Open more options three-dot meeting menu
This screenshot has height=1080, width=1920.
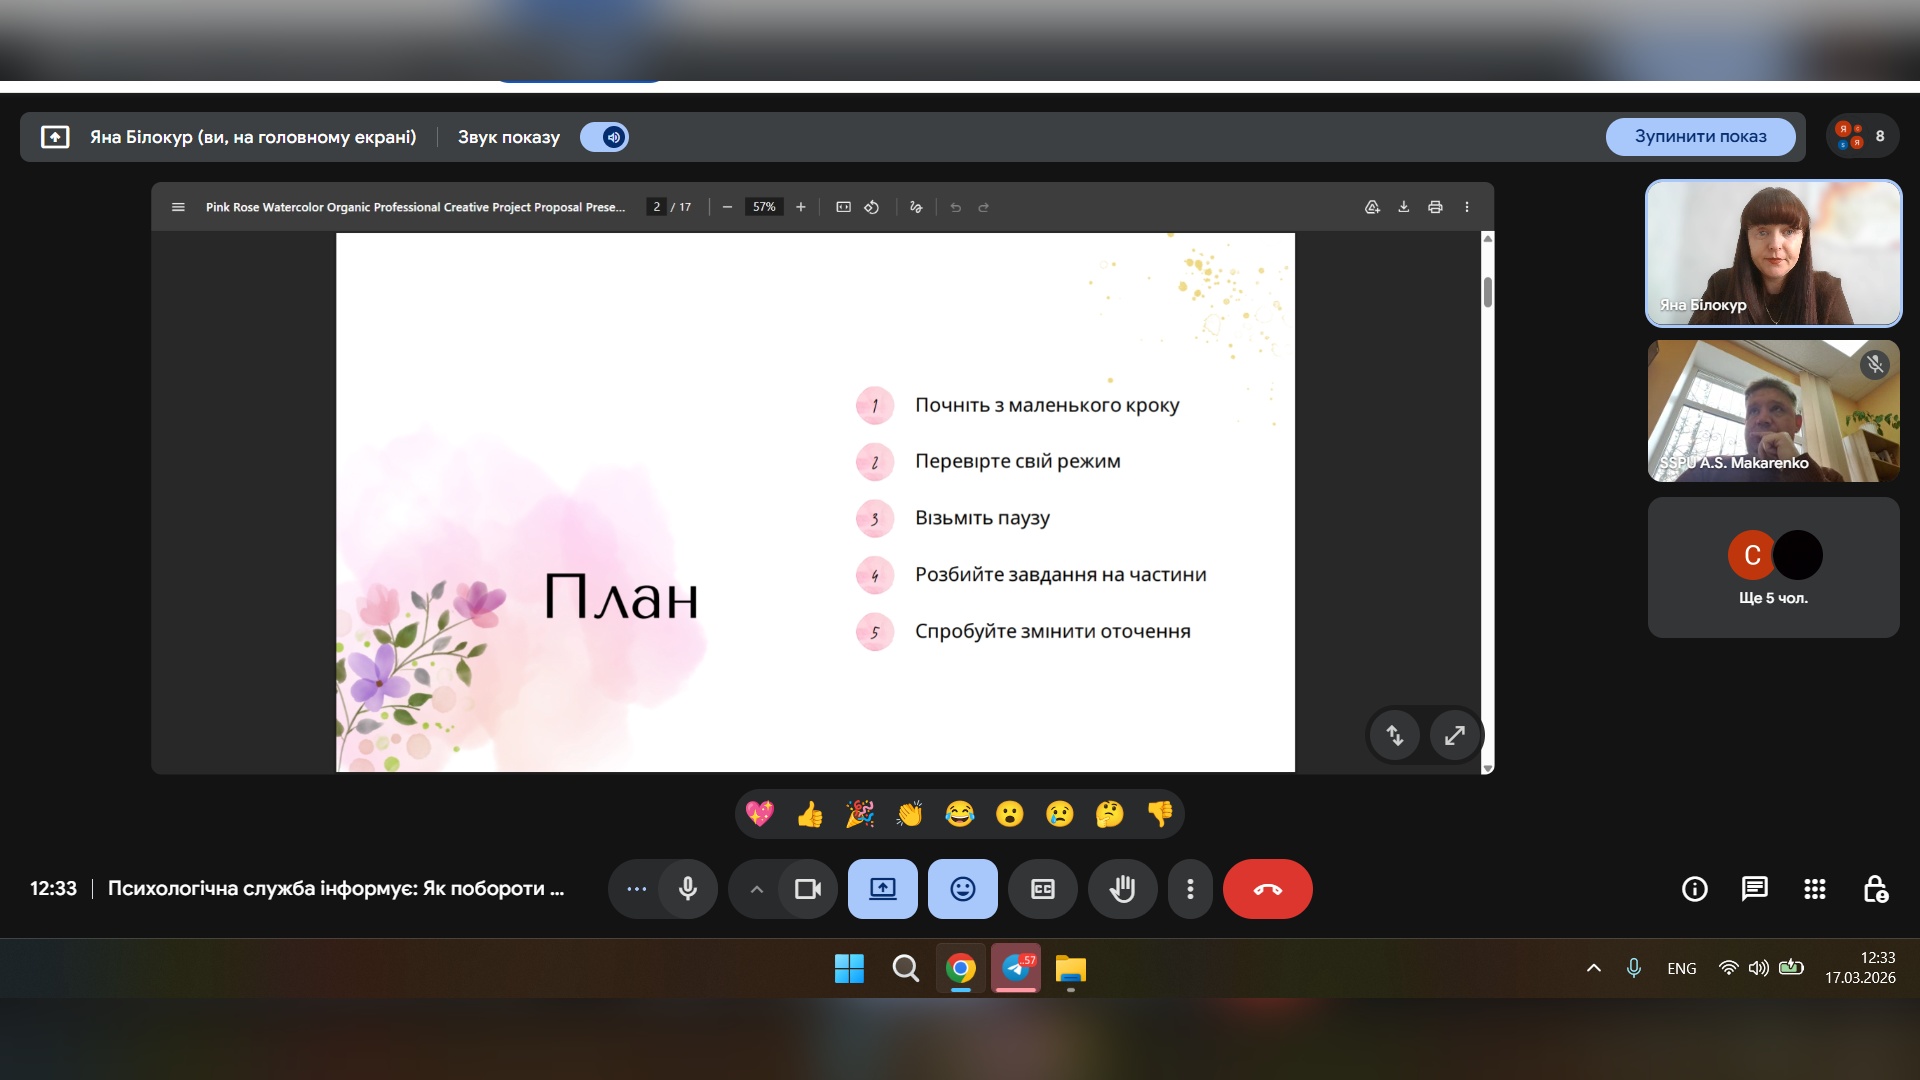(x=1190, y=889)
